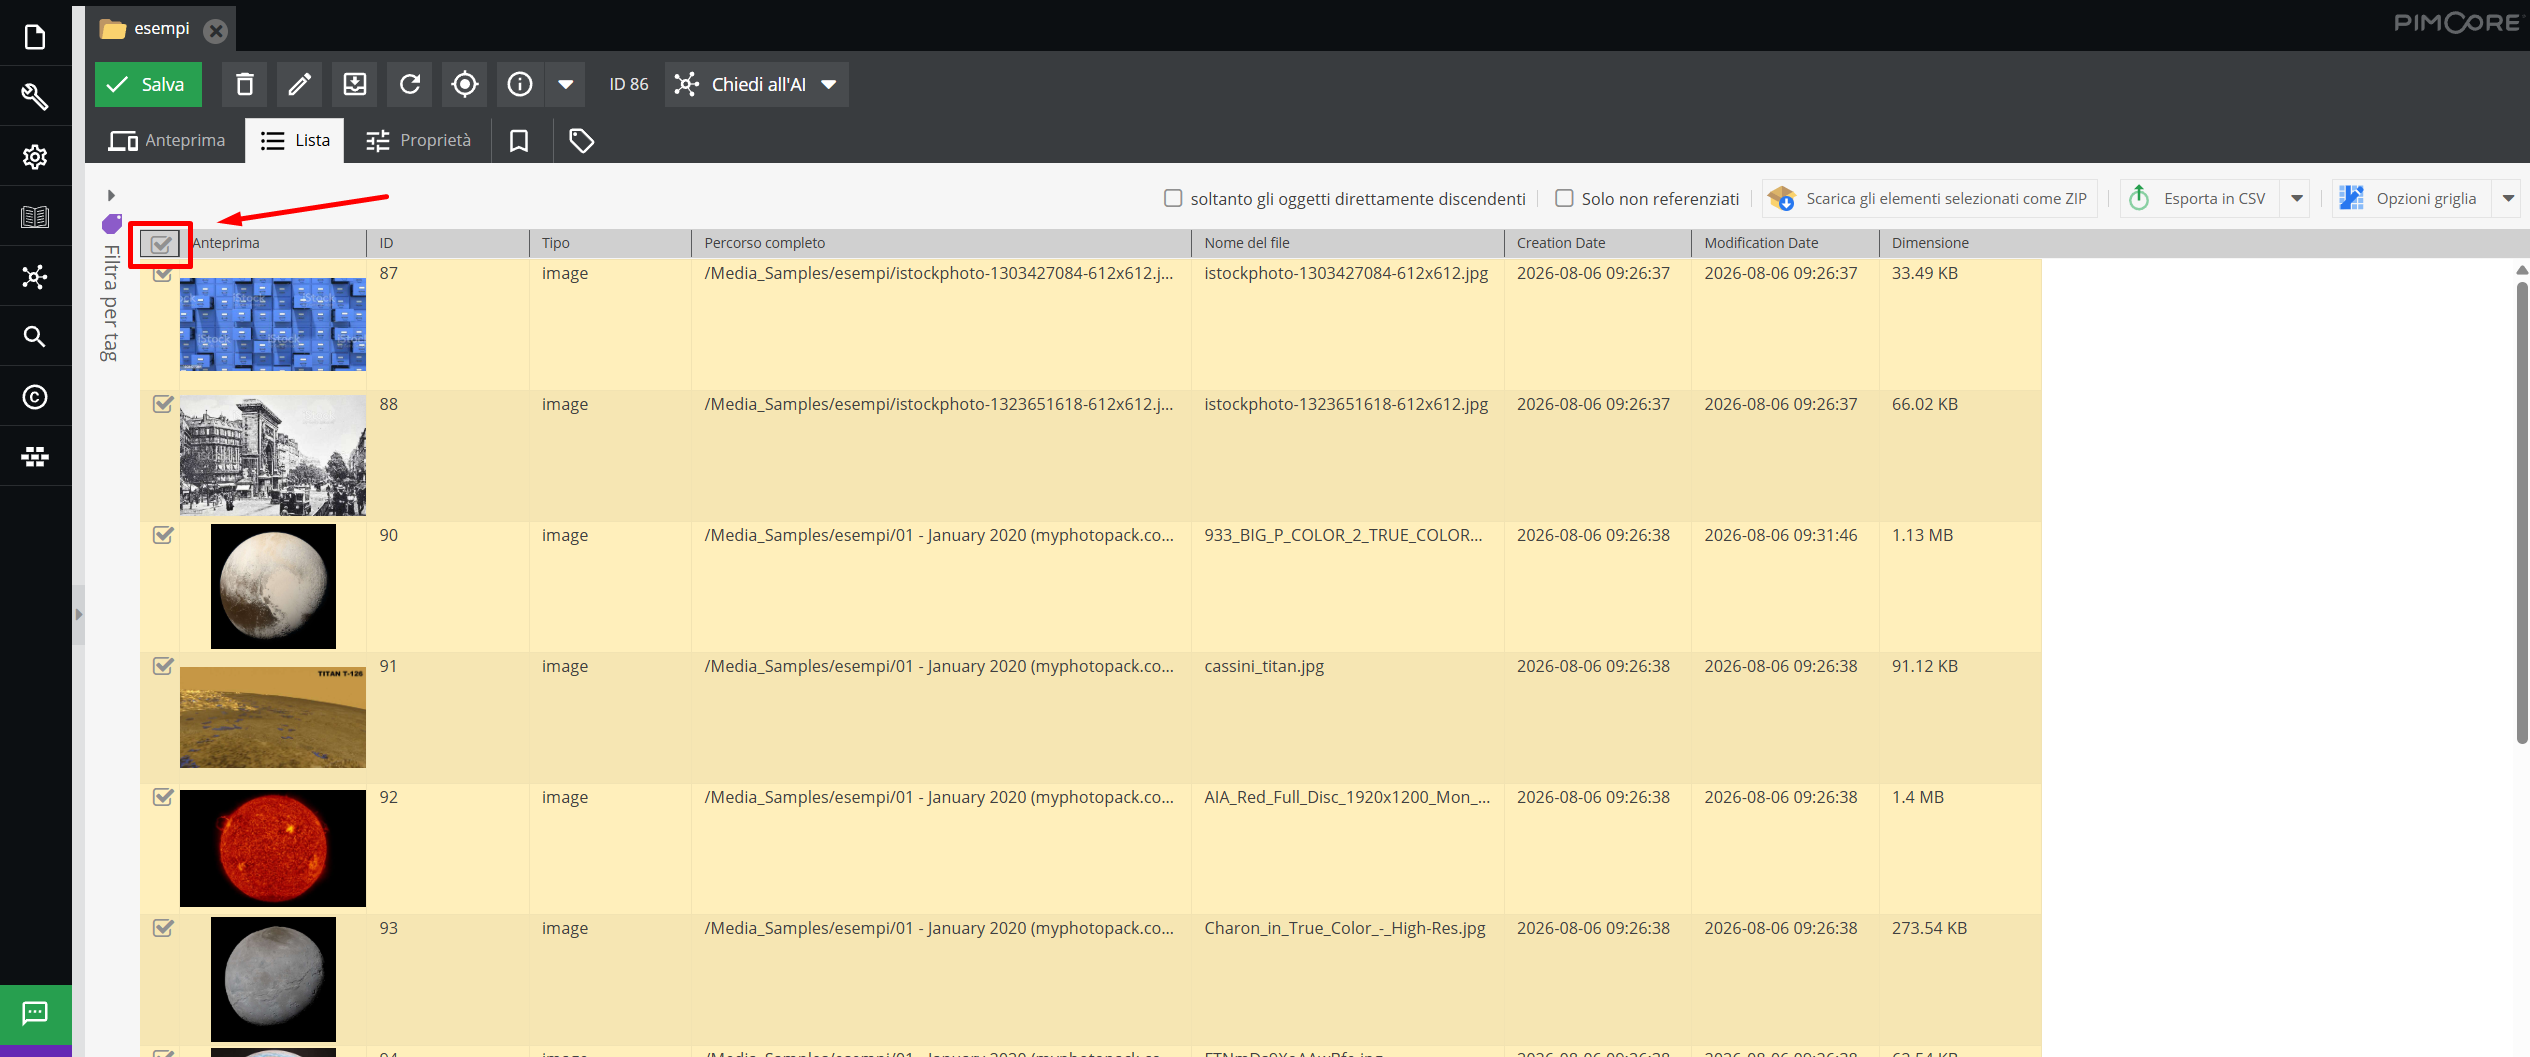Screen dimensions: 2530x1057
Task: Click the vertical scrollbar of the grid
Action: pos(2522,514)
